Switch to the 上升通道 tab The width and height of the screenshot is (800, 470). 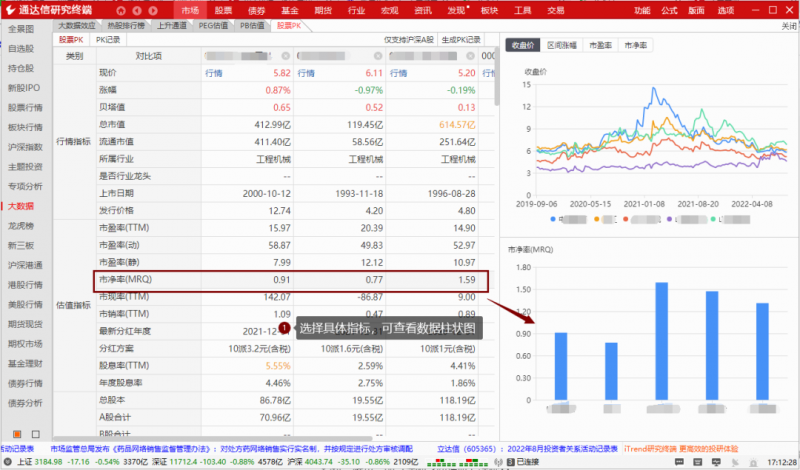coord(171,26)
